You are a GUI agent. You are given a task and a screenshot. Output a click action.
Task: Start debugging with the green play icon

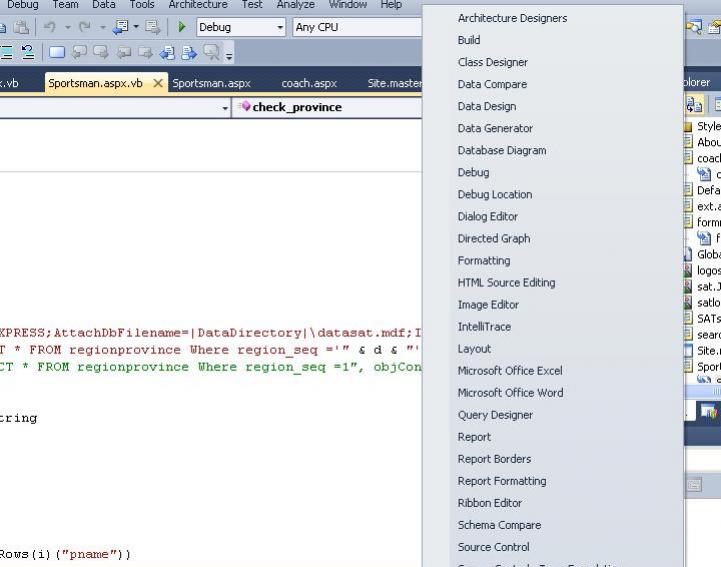click(x=182, y=27)
